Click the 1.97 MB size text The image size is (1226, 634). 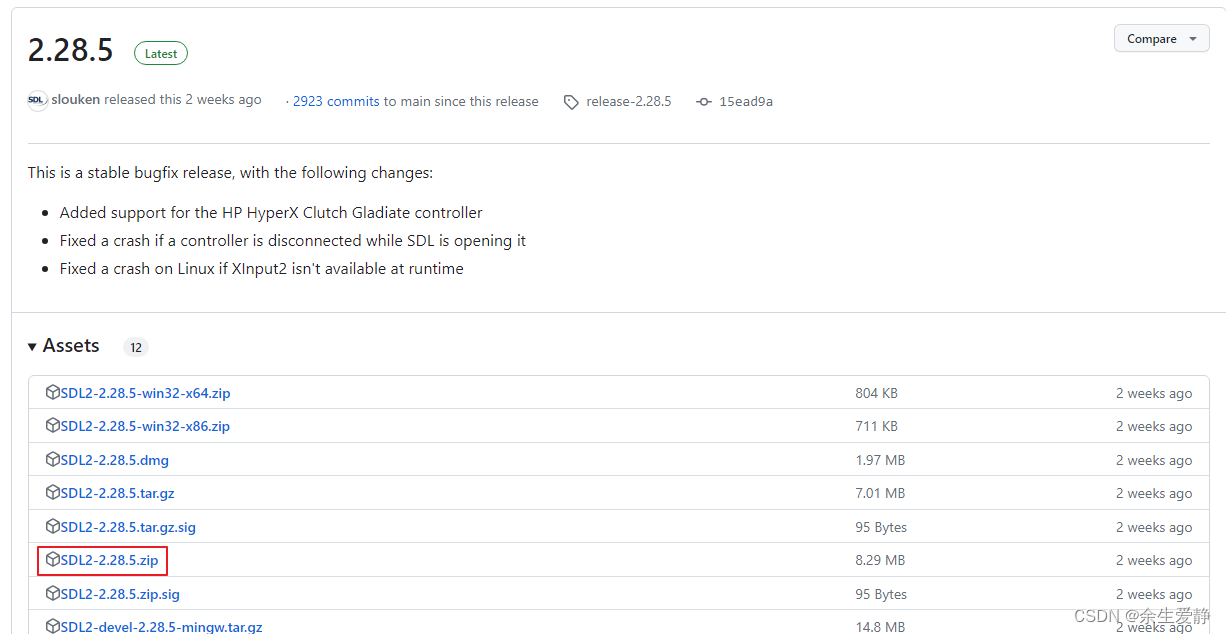[x=880, y=460]
